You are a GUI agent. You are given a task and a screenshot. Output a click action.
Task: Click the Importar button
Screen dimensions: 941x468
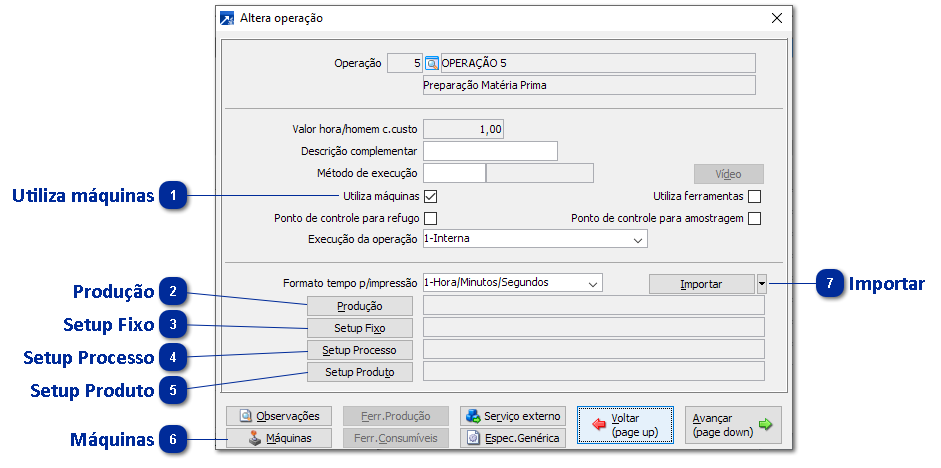click(x=702, y=284)
